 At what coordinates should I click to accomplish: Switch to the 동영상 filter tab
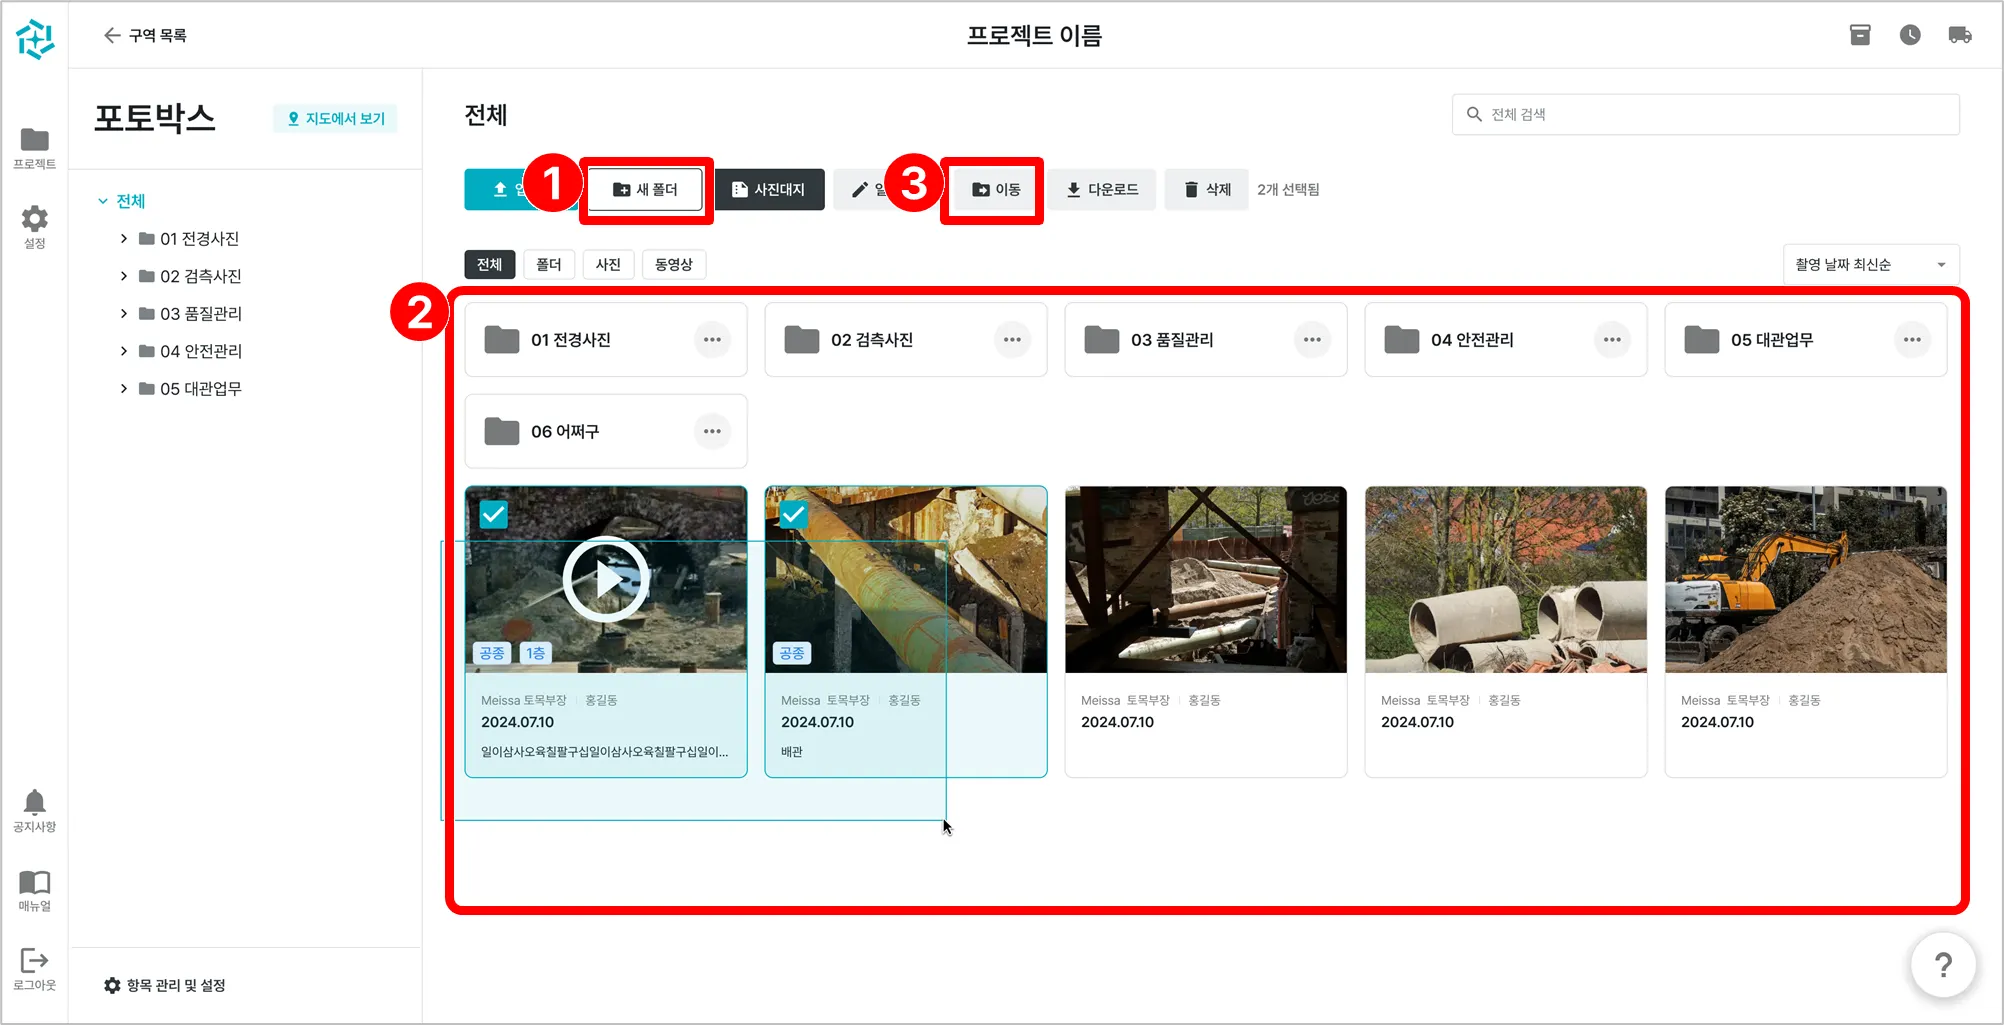[674, 264]
